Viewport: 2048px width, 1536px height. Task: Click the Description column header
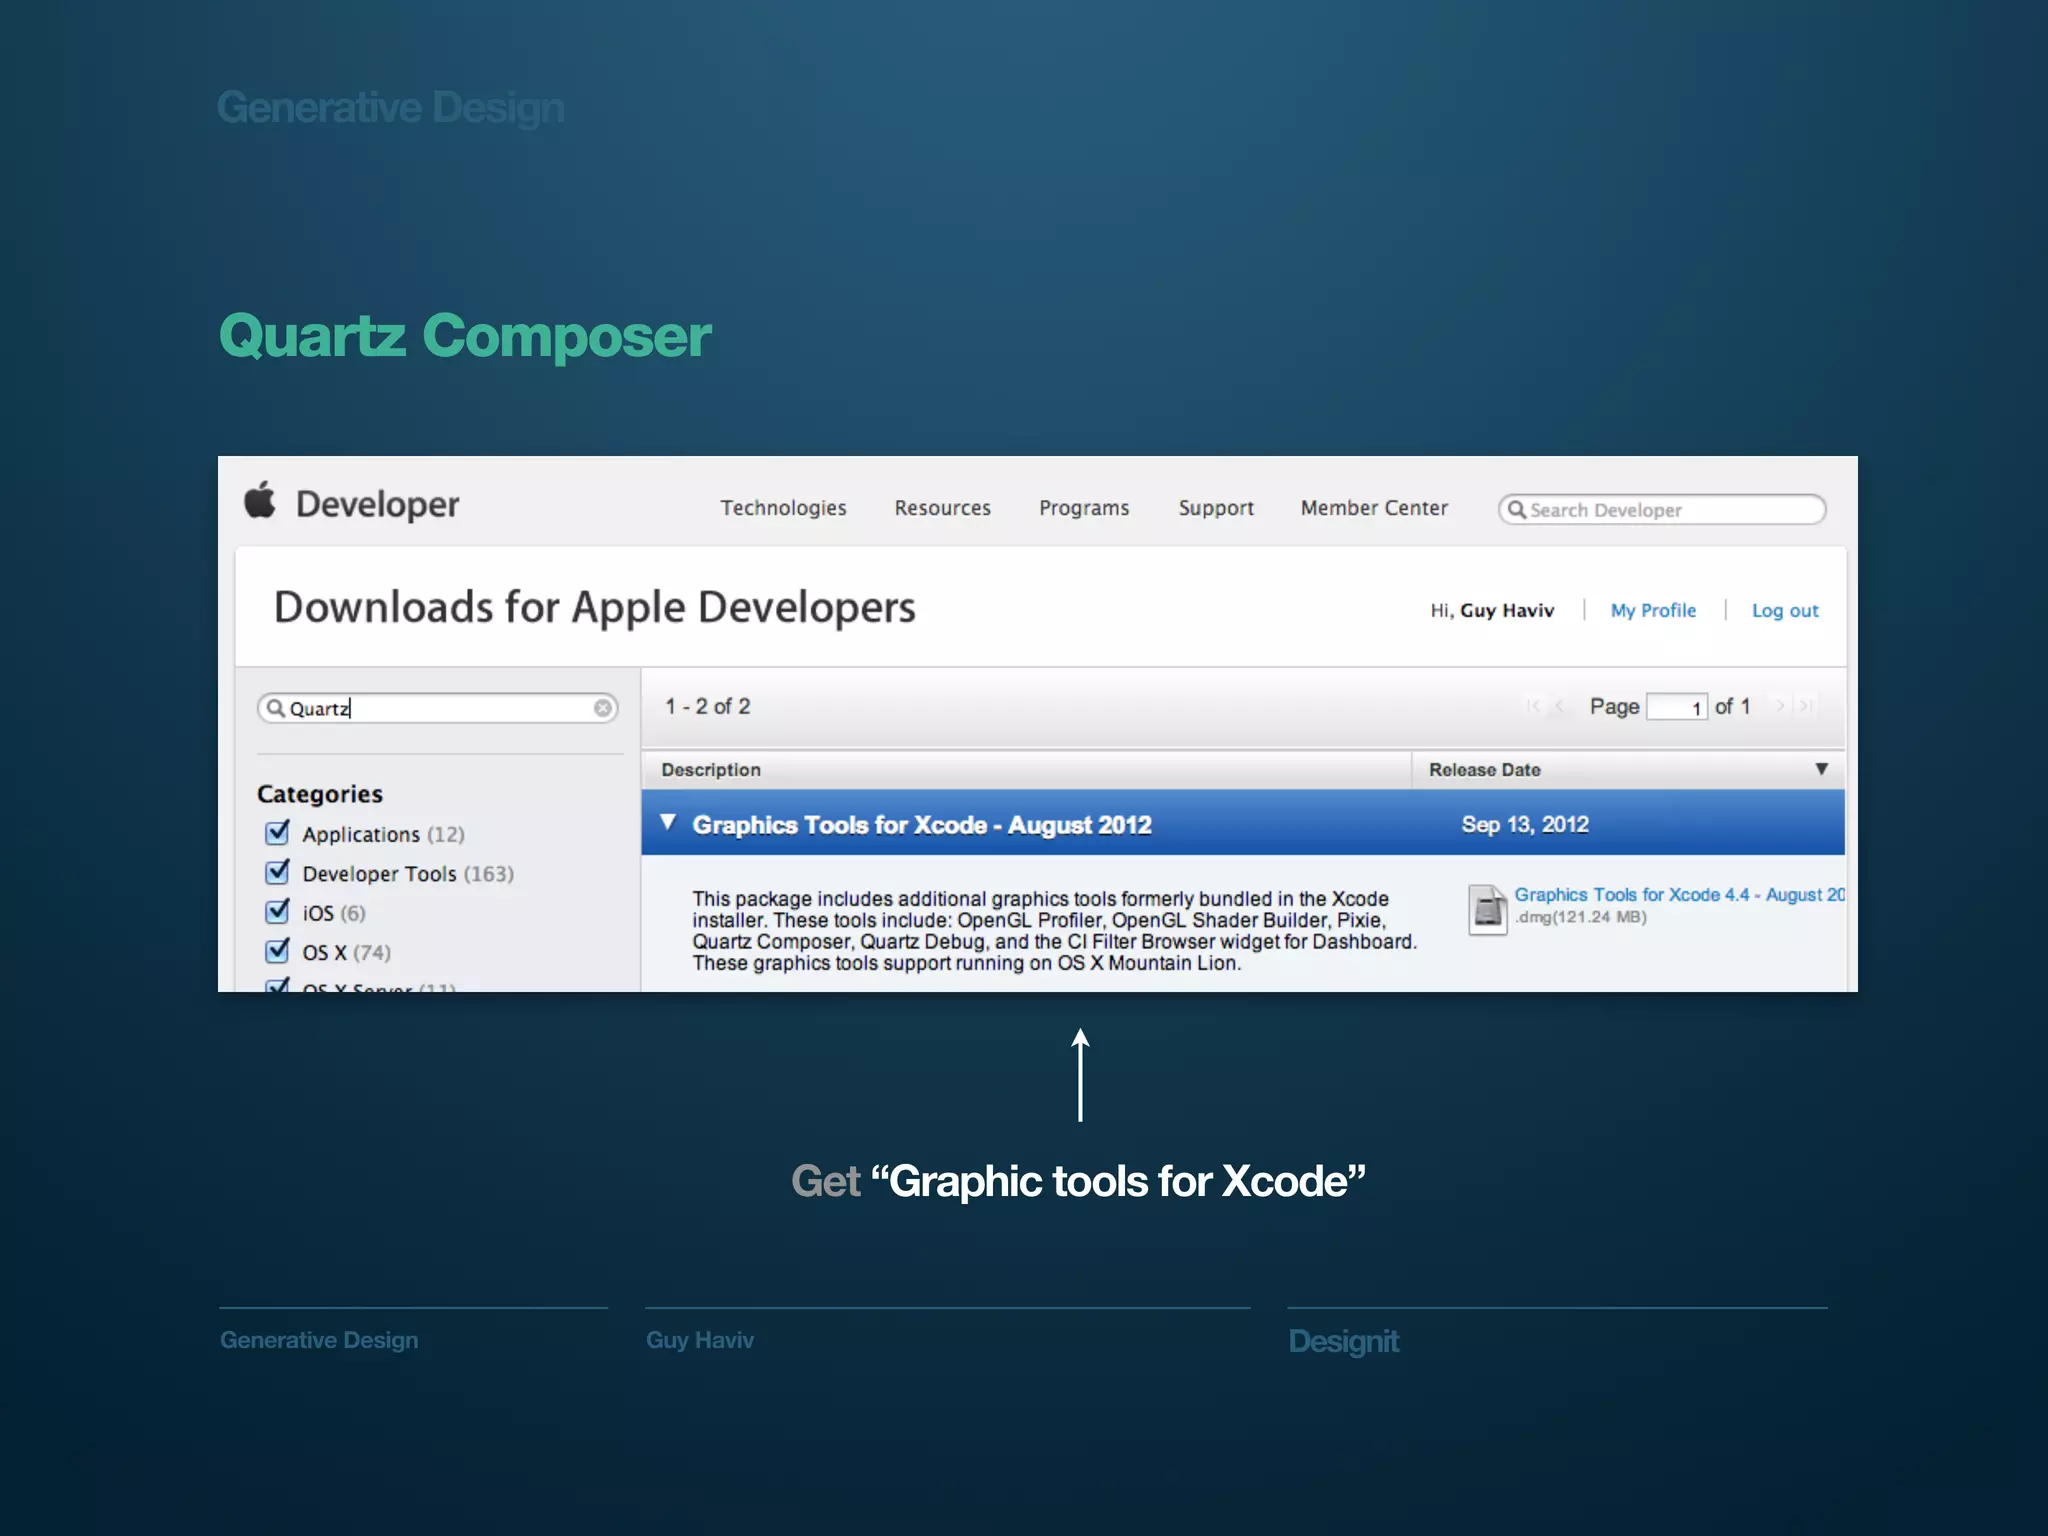pos(1026,770)
